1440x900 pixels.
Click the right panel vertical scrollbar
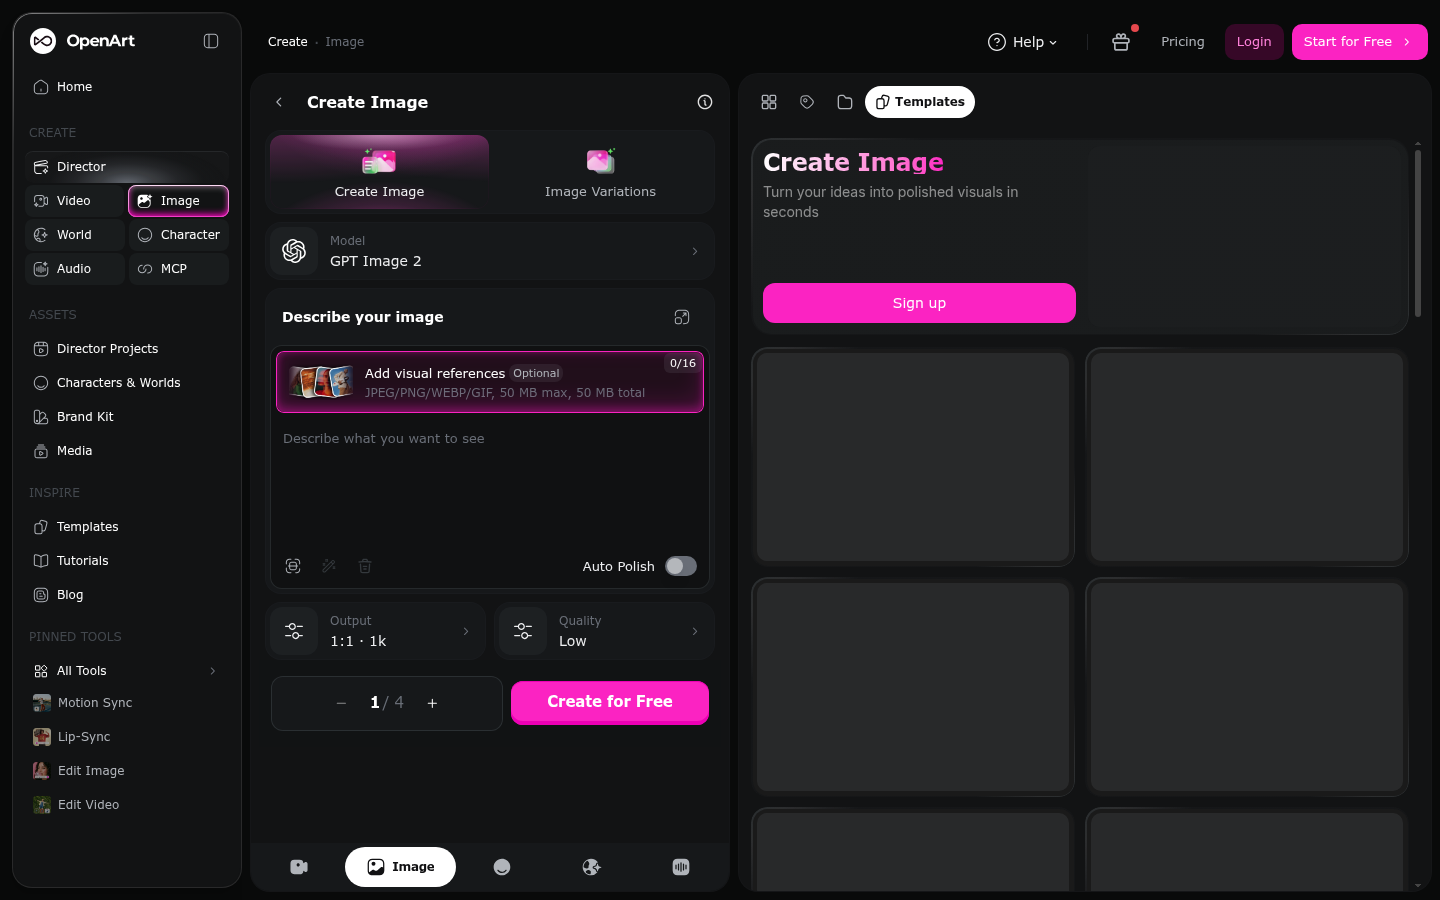pyautogui.click(x=1417, y=233)
